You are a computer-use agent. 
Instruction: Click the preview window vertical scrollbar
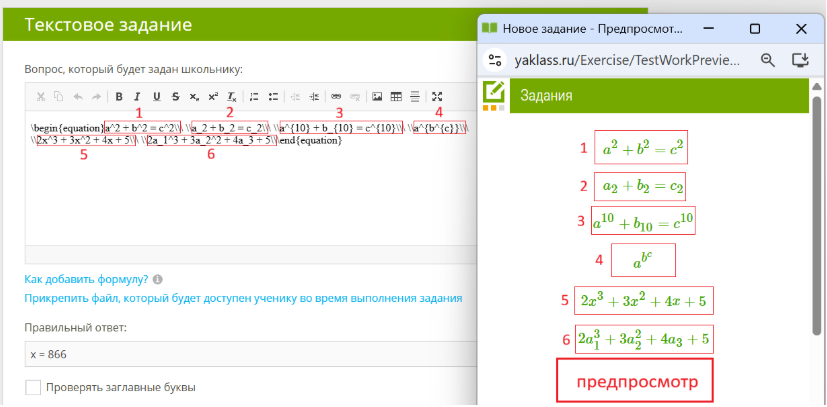pyautogui.click(x=817, y=215)
